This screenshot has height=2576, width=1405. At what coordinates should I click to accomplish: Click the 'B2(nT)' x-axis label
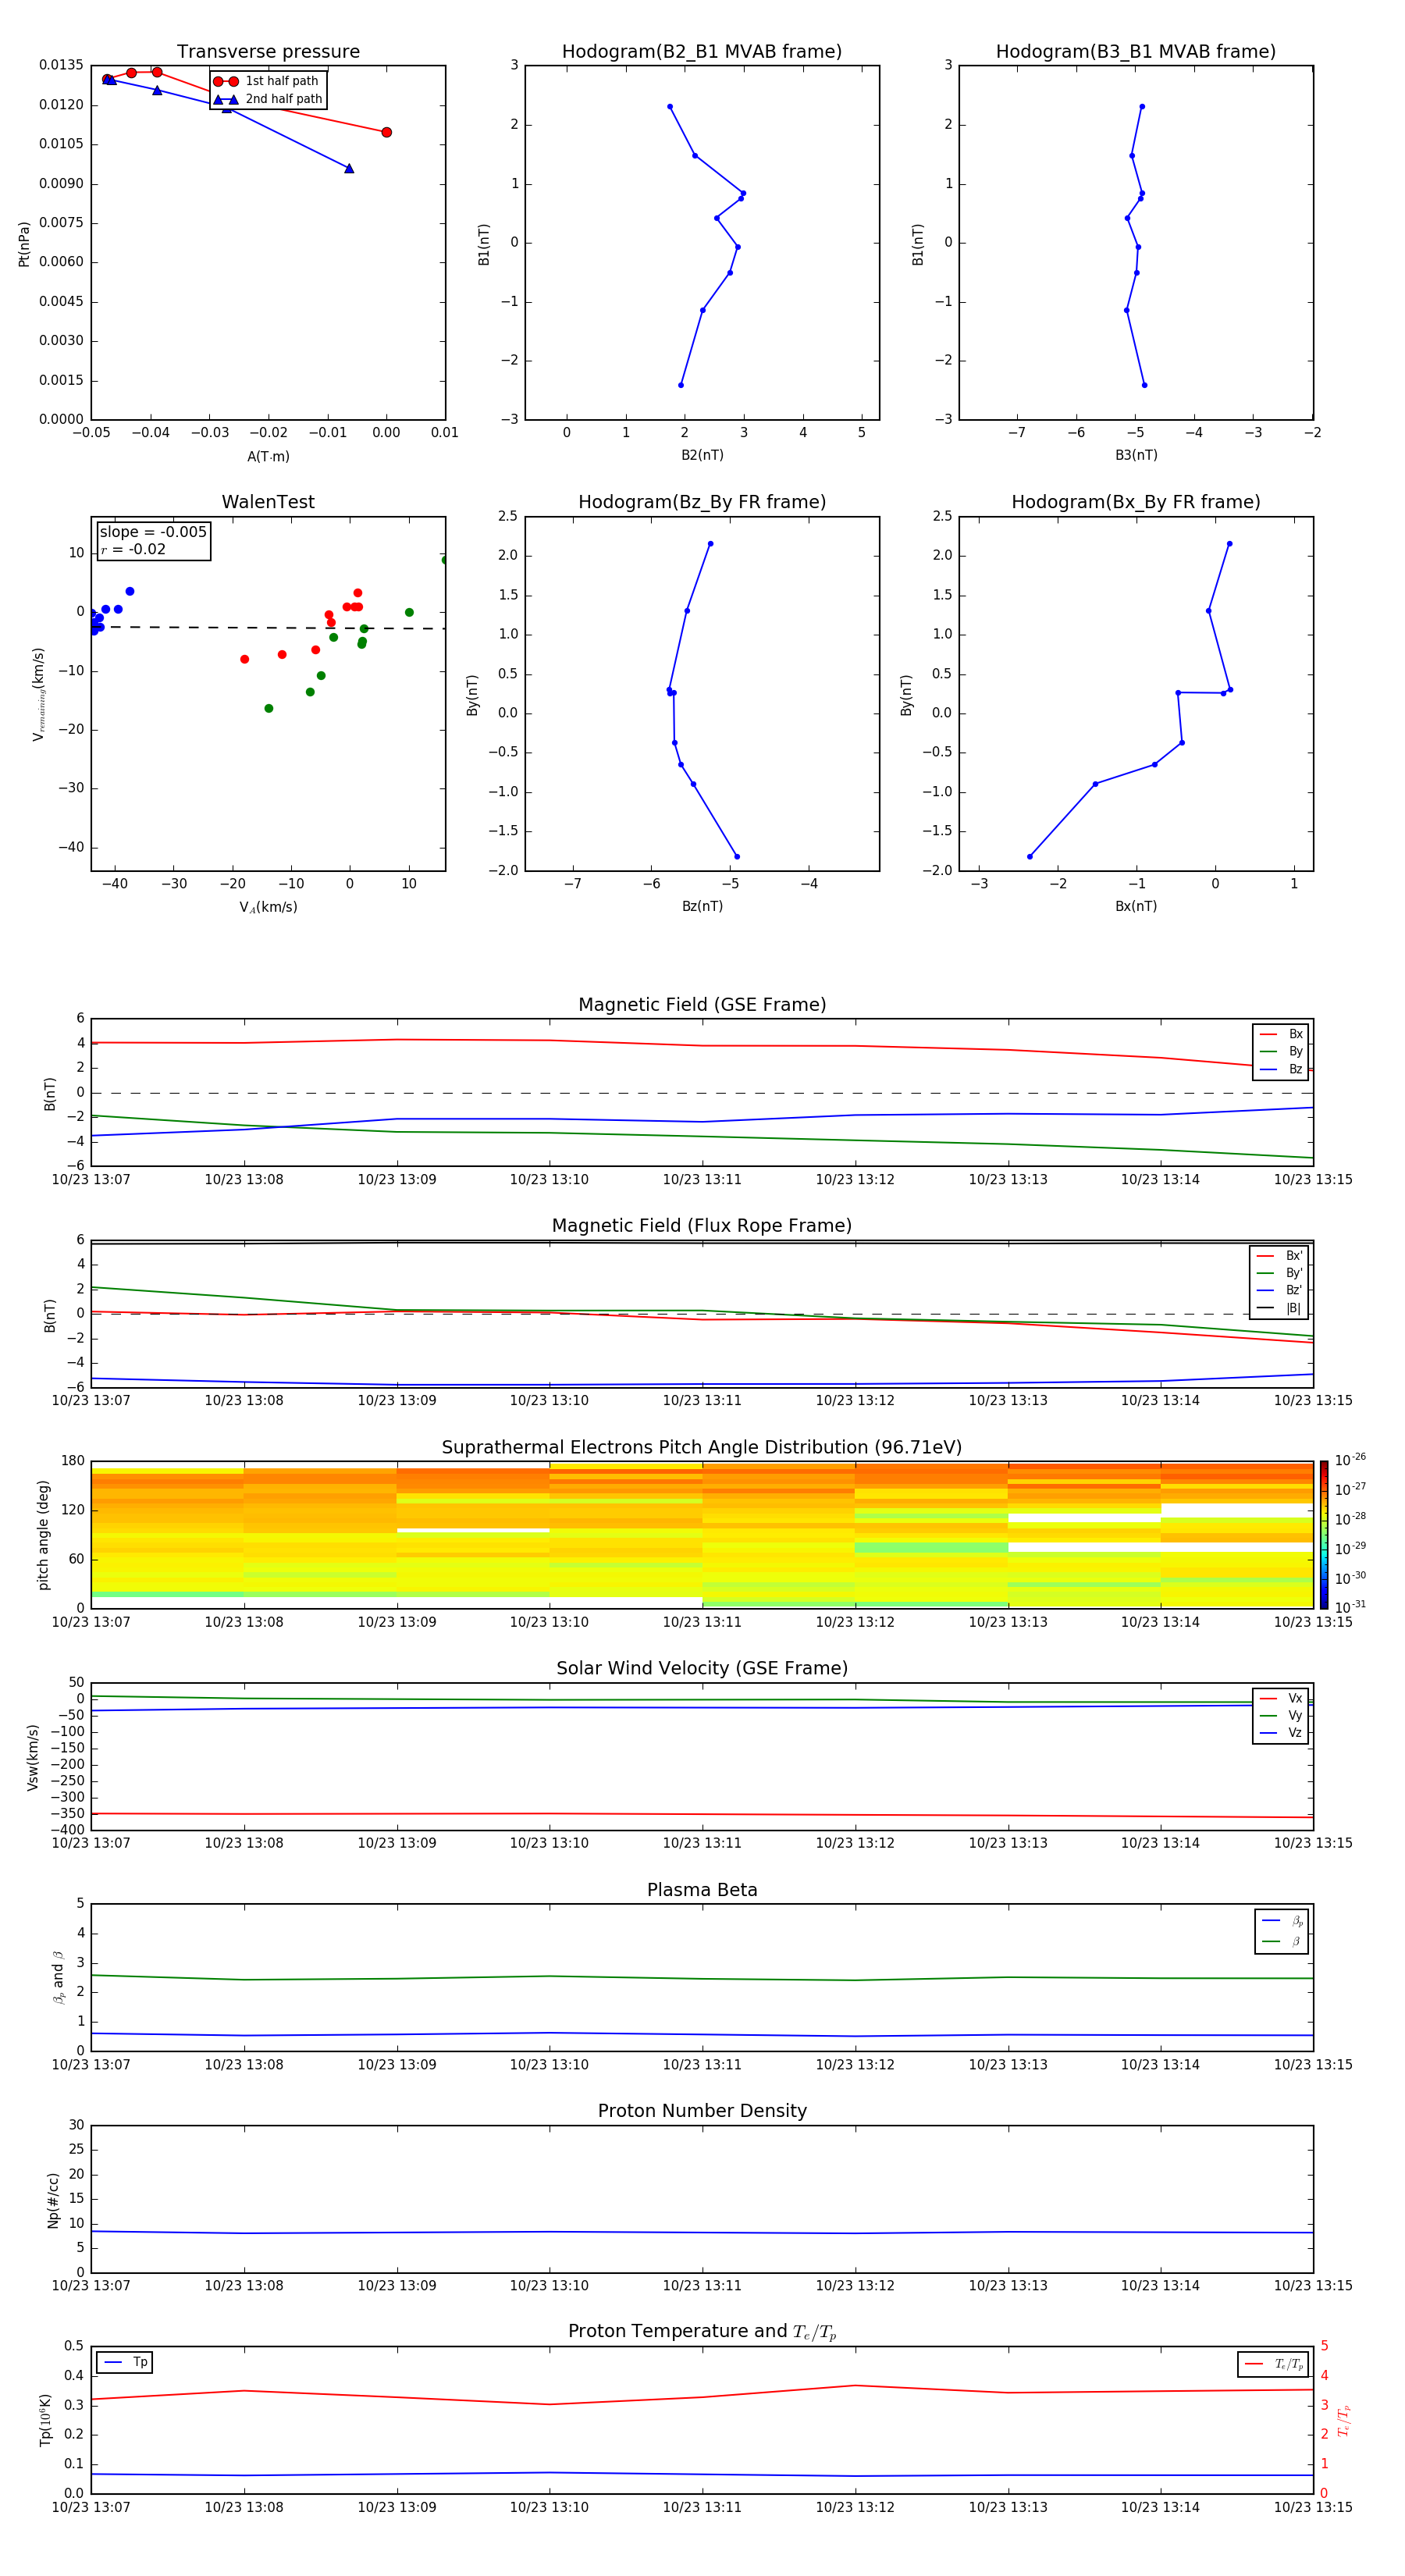pos(702,455)
